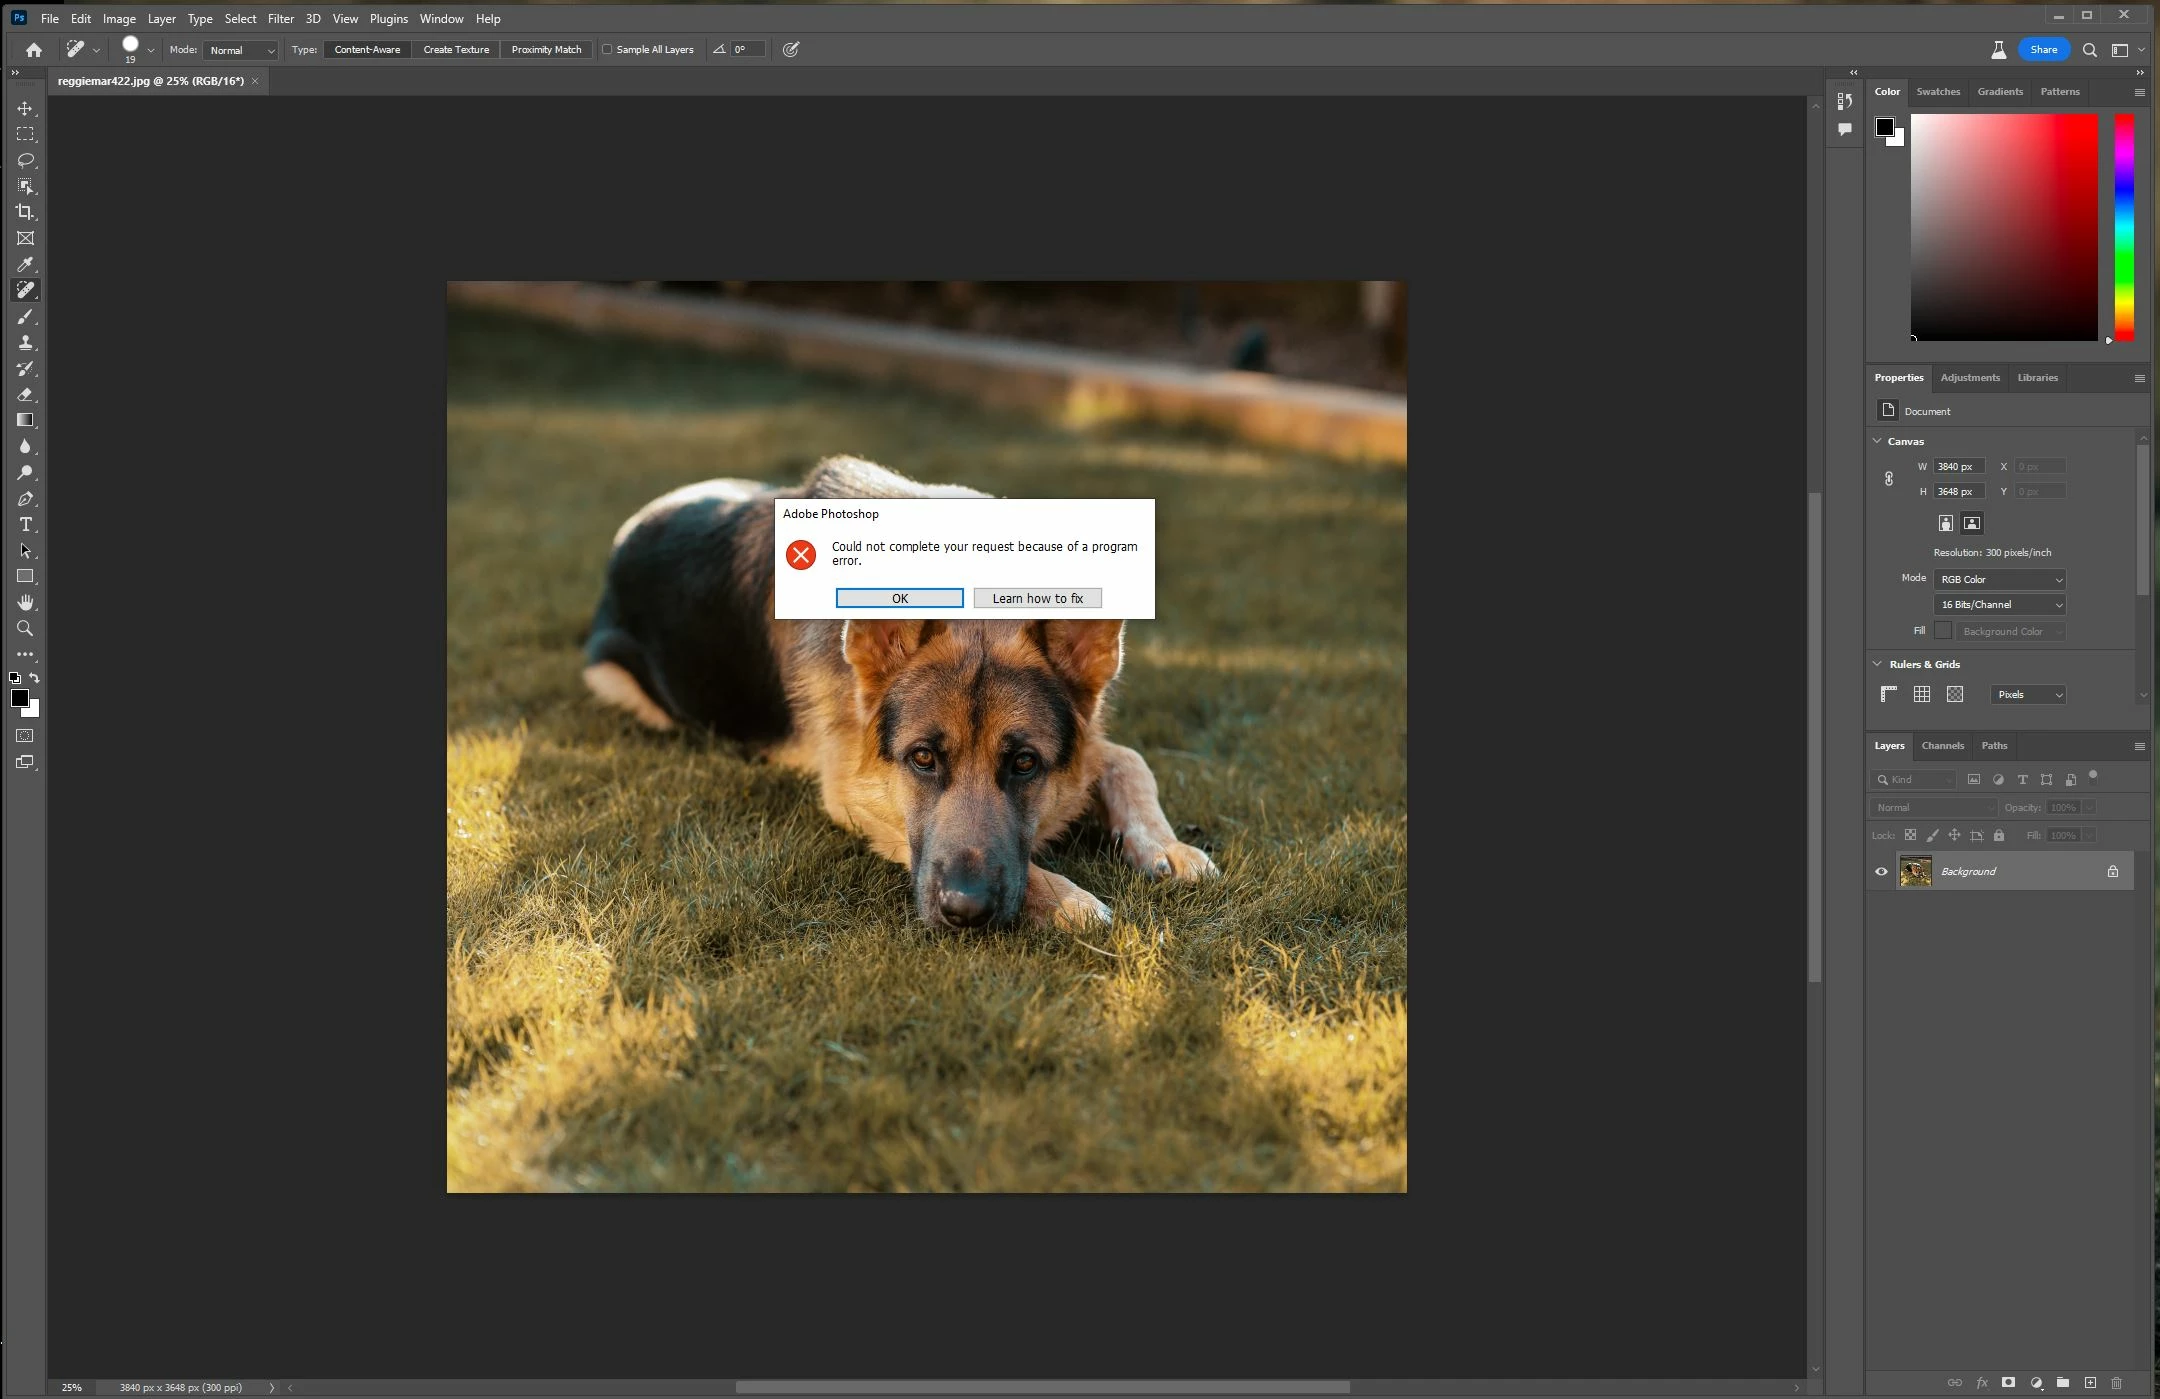Open the RGB Color mode dropdown
Screen dimensions: 2160x1399
(1999, 579)
